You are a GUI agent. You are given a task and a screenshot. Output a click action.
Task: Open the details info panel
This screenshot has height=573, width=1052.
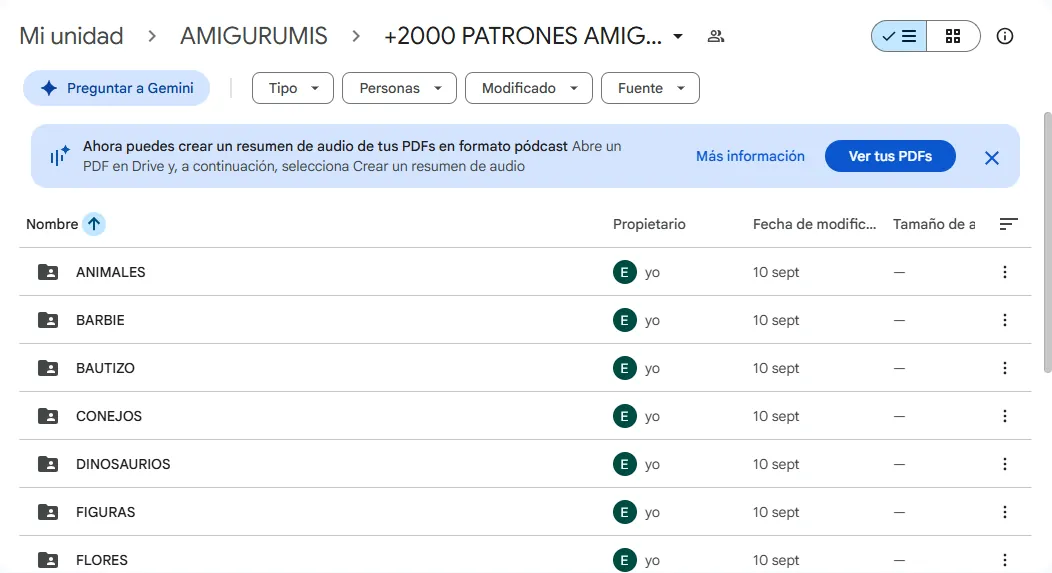1004,36
